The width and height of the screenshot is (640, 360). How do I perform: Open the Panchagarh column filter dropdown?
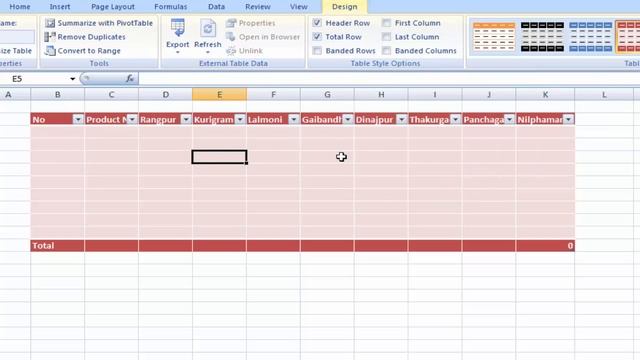pos(509,119)
